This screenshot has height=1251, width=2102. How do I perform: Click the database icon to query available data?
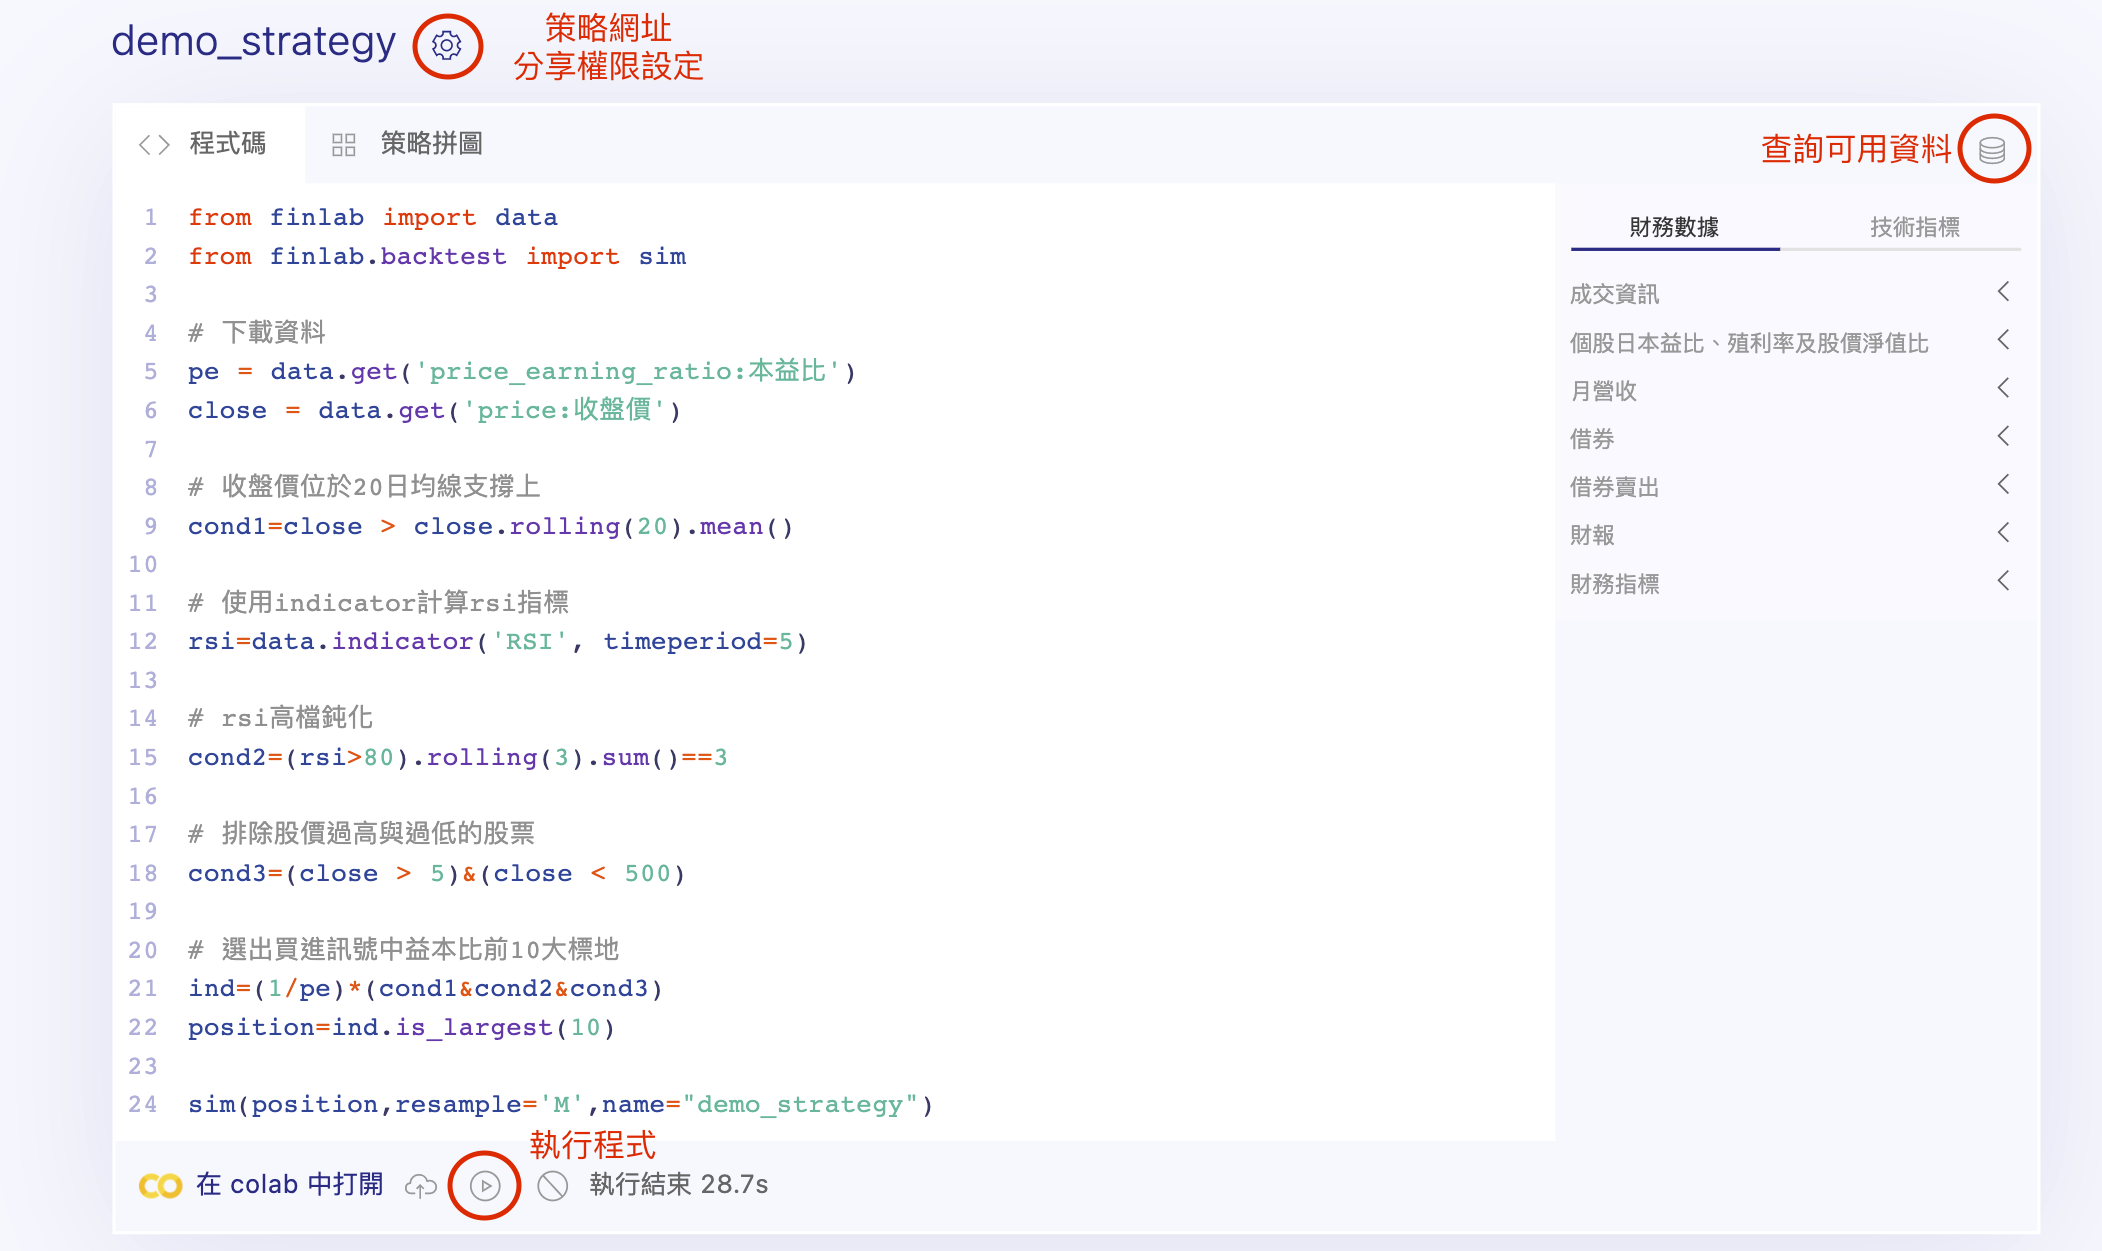pos(1992,150)
